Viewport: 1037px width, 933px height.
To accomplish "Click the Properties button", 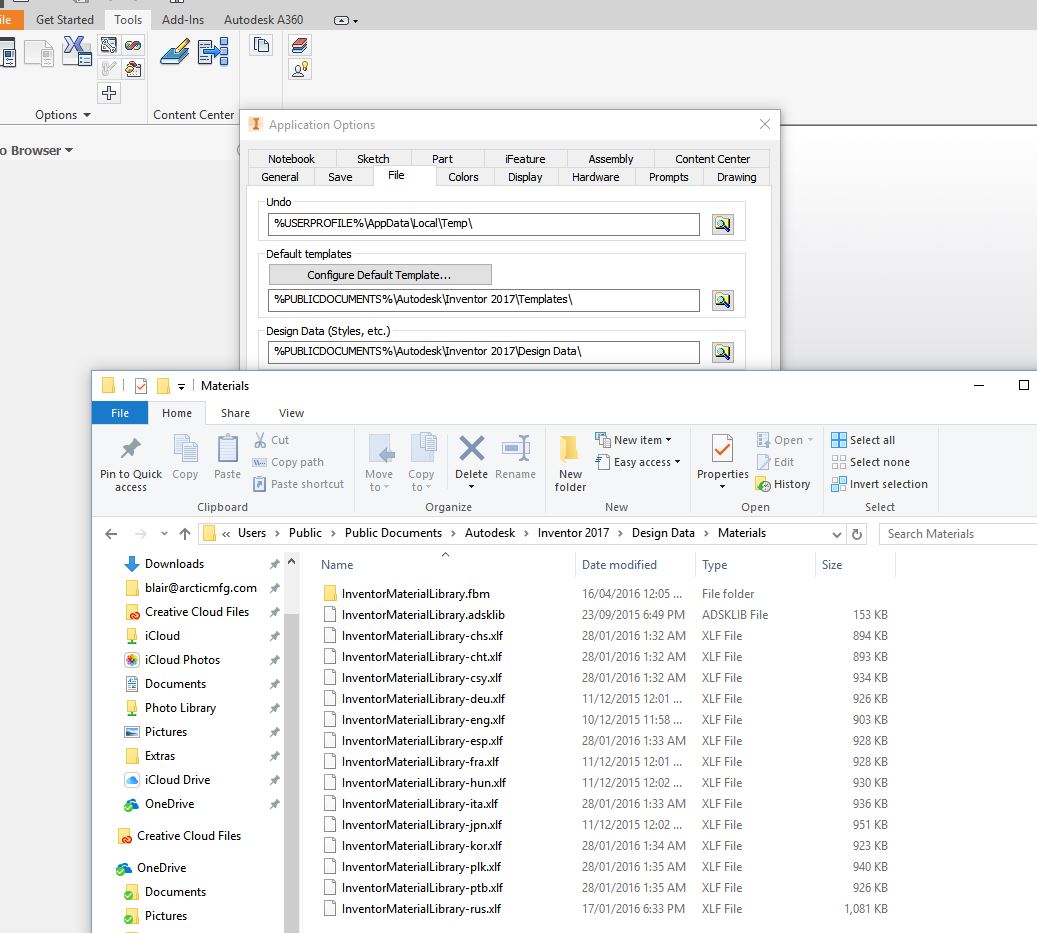I will pos(722,462).
